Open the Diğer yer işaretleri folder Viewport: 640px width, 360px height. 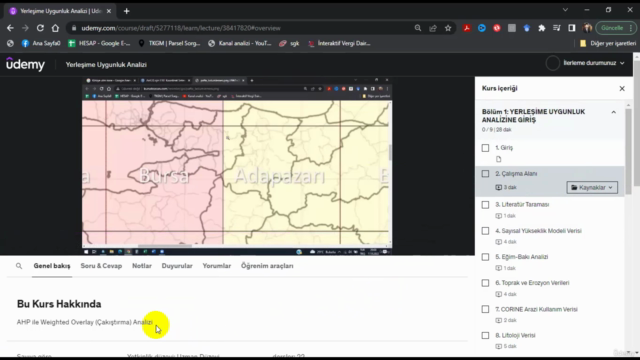click(608, 43)
